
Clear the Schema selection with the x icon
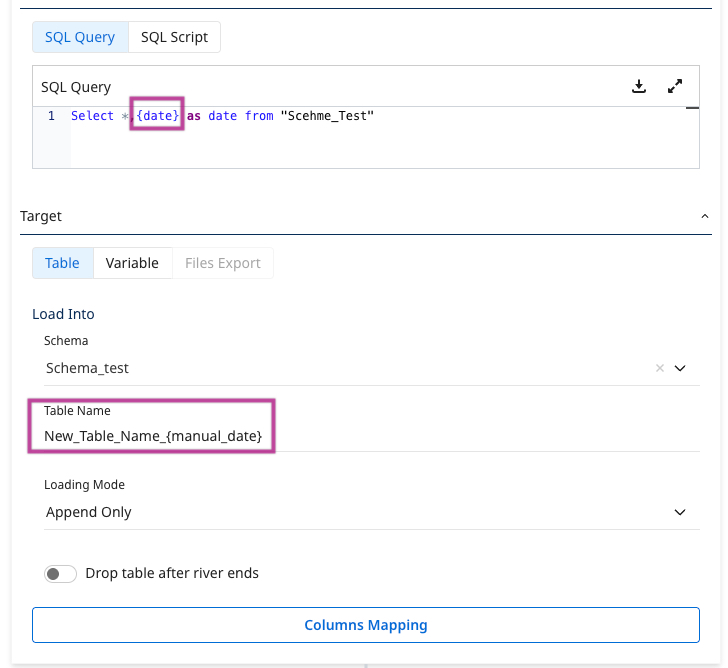(x=659, y=368)
